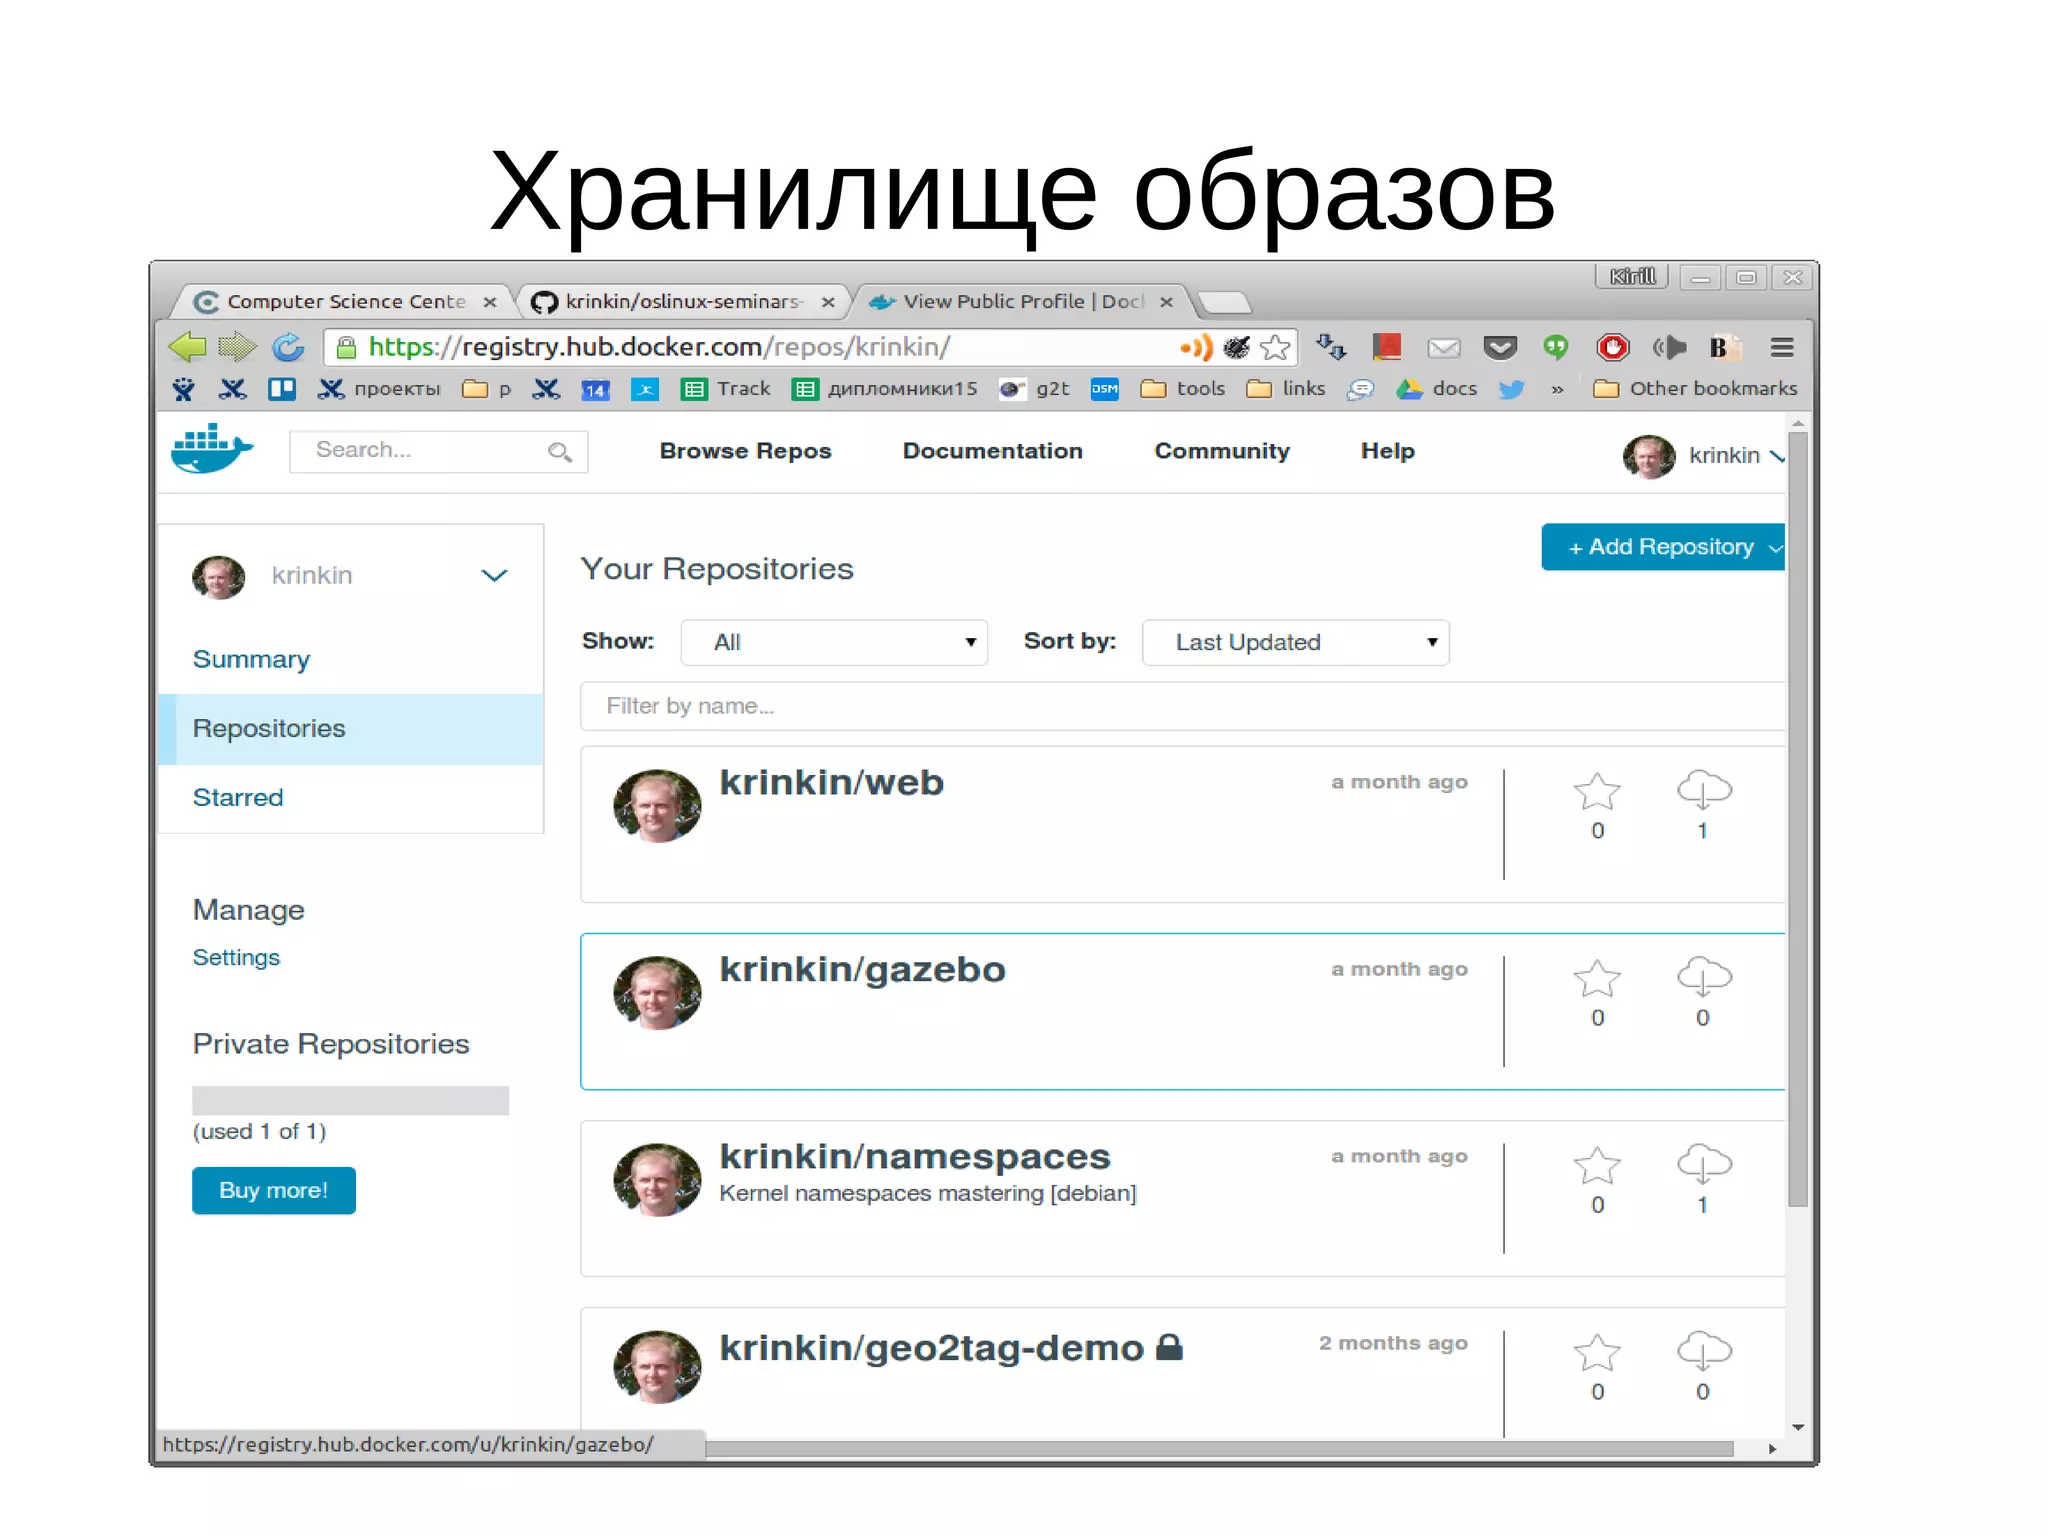
Task: Click the B extension icon
Action: tap(1723, 347)
